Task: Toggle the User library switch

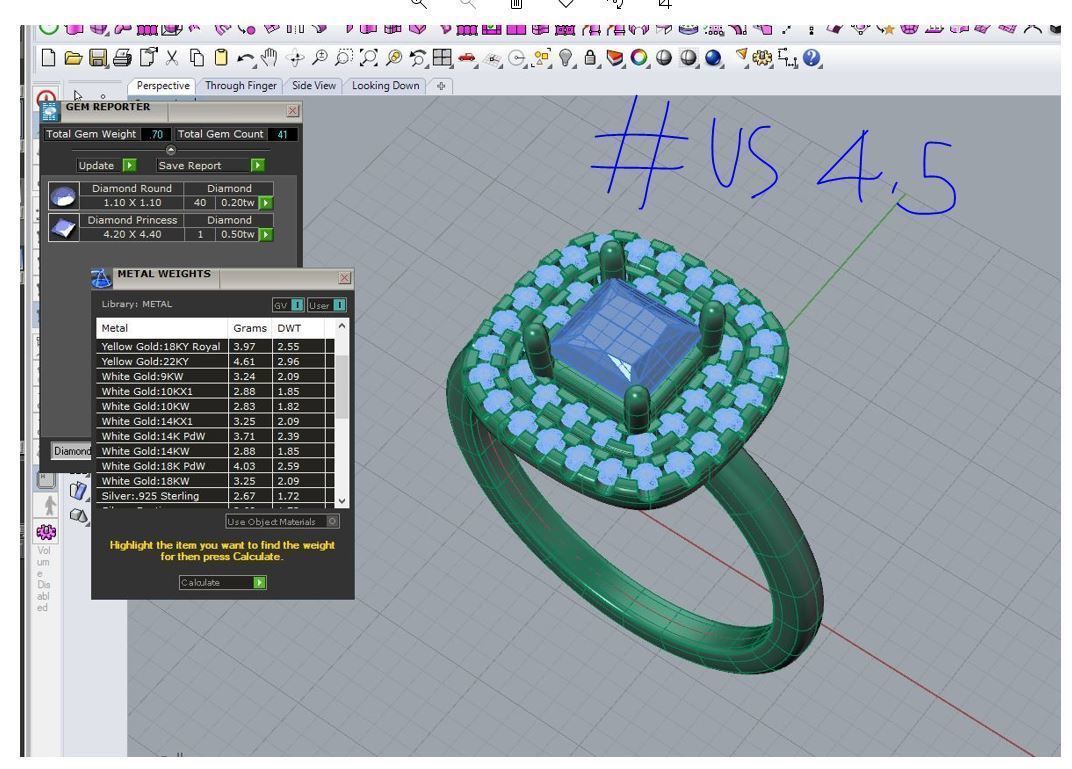Action: click(326, 305)
